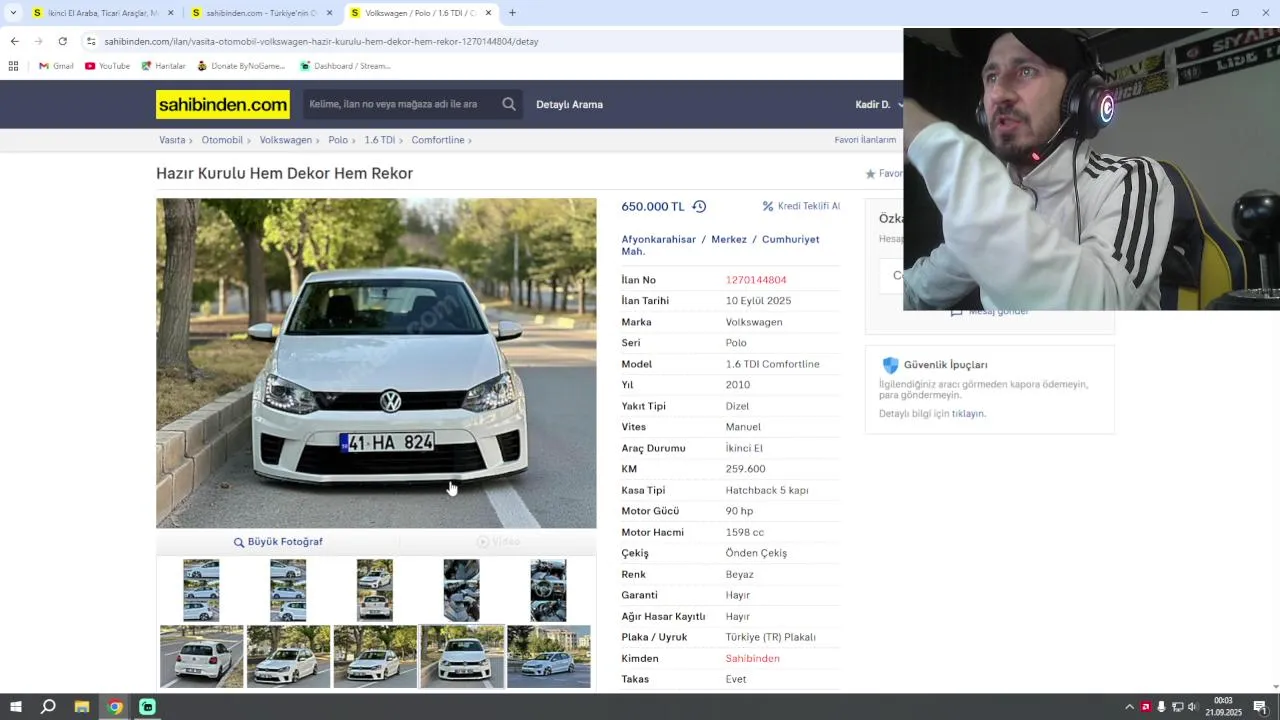Reload the page
The height and width of the screenshot is (720, 1280).
click(62, 41)
